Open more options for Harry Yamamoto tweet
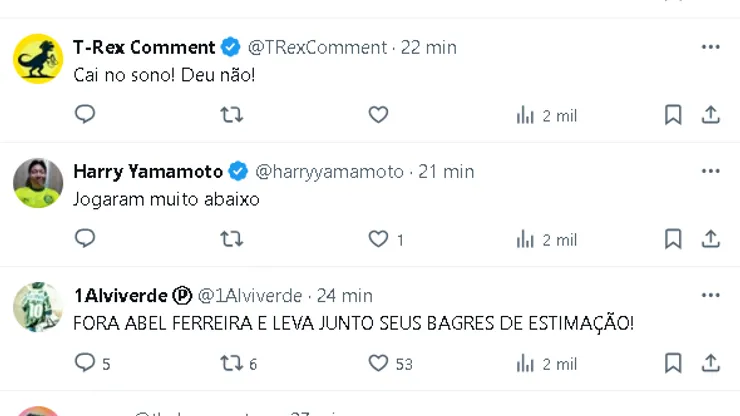Image resolution: width=740 pixels, height=416 pixels. pyautogui.click(x=710, y=171)
